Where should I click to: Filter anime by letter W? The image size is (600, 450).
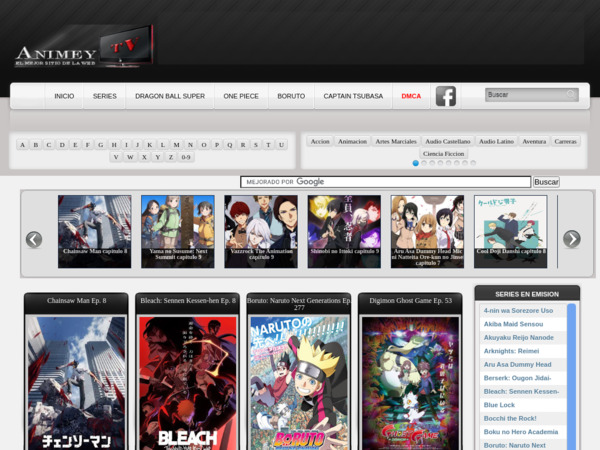tap(130, 157)
